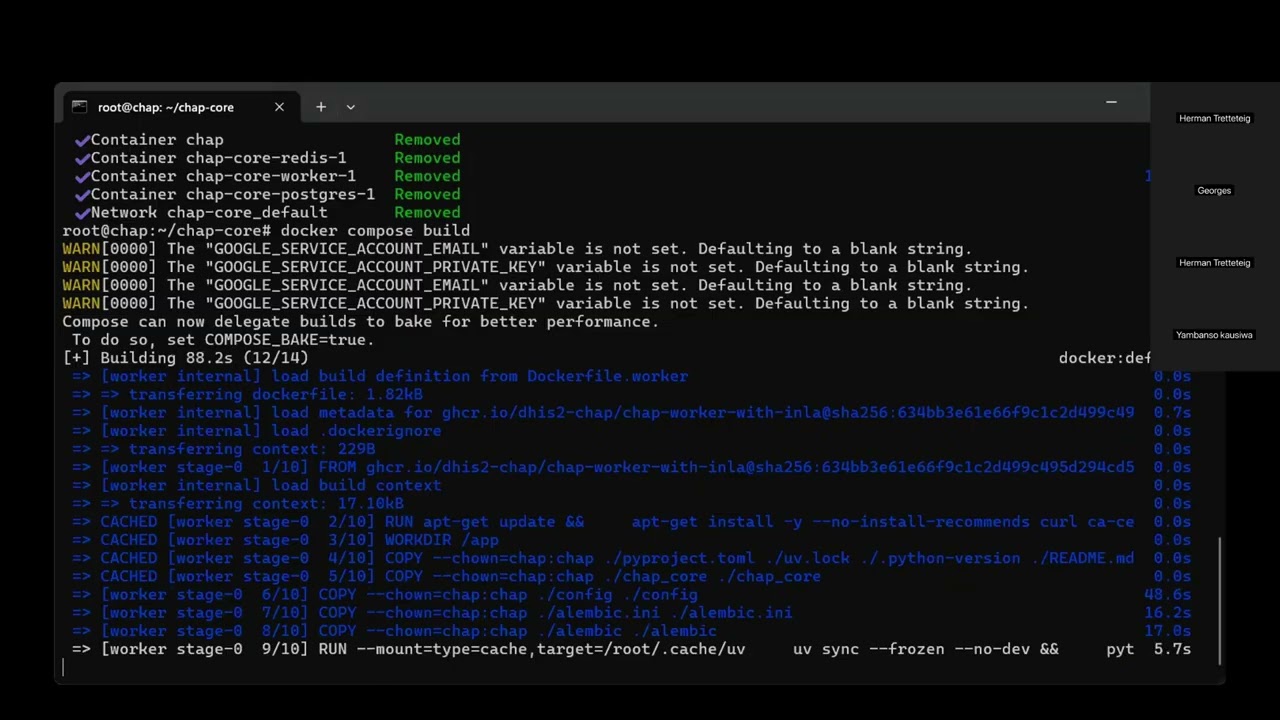This screenshot has height=720, width=1280.
Task: Click step 4/10 COPY pyproject.toml line
Action: 603,558
